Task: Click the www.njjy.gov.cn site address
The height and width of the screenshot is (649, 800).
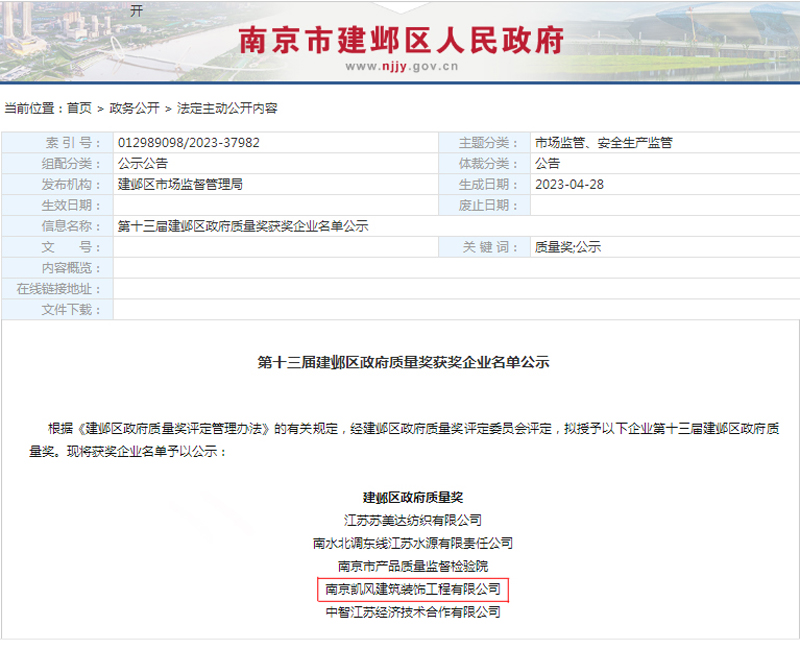Action: pyautogui.click(x=402, y=66)
